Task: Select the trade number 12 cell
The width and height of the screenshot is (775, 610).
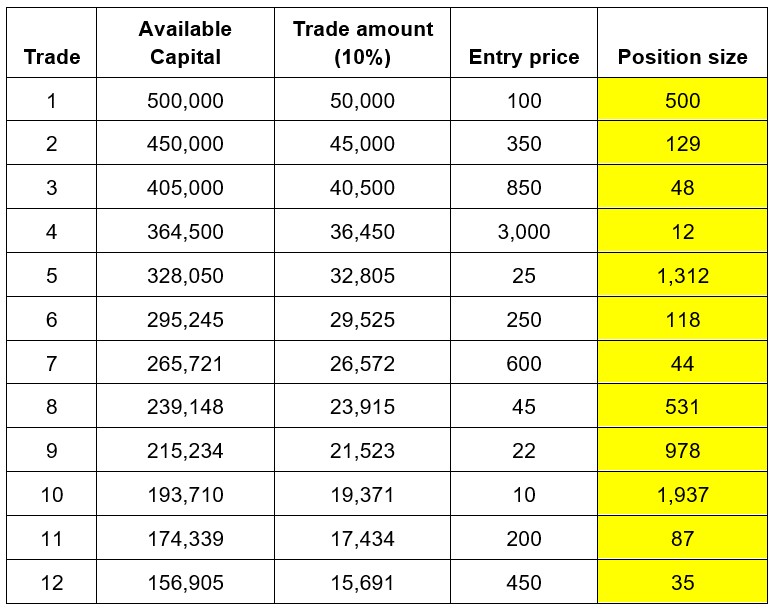Action: pos(52,583)
